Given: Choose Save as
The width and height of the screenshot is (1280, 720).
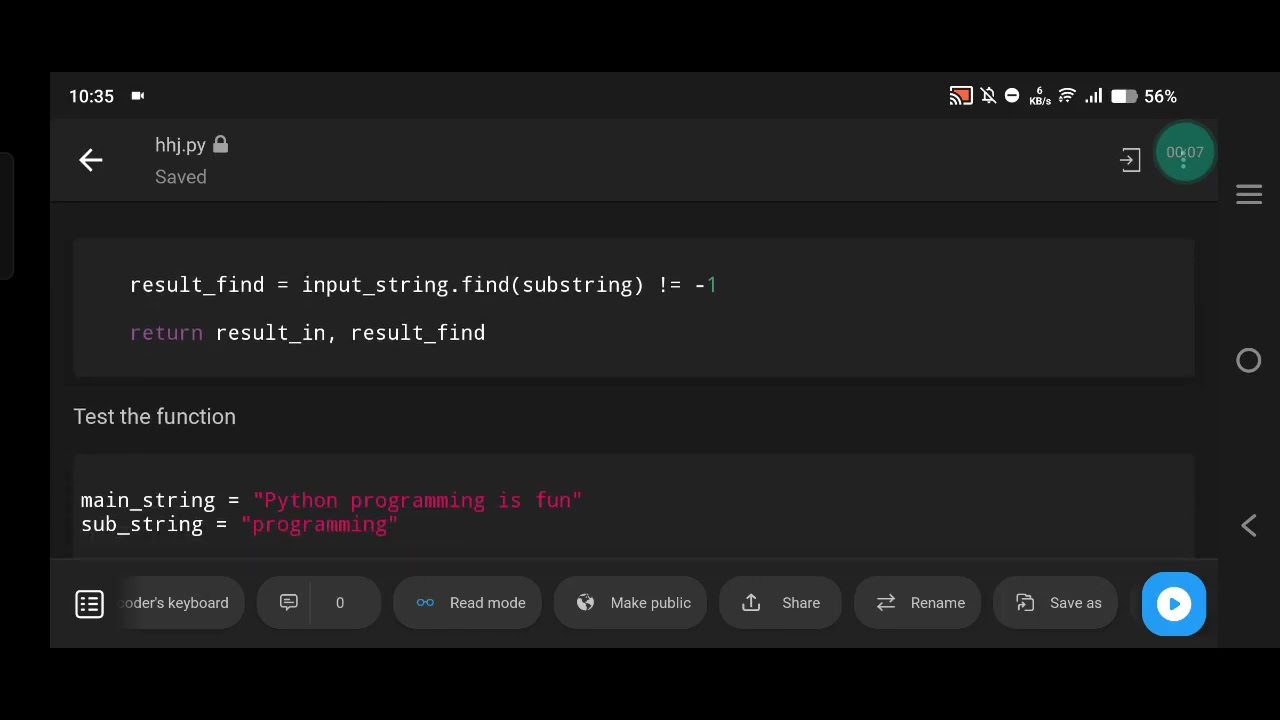Looking at the screenshot, I should (x=1055, y=603).
